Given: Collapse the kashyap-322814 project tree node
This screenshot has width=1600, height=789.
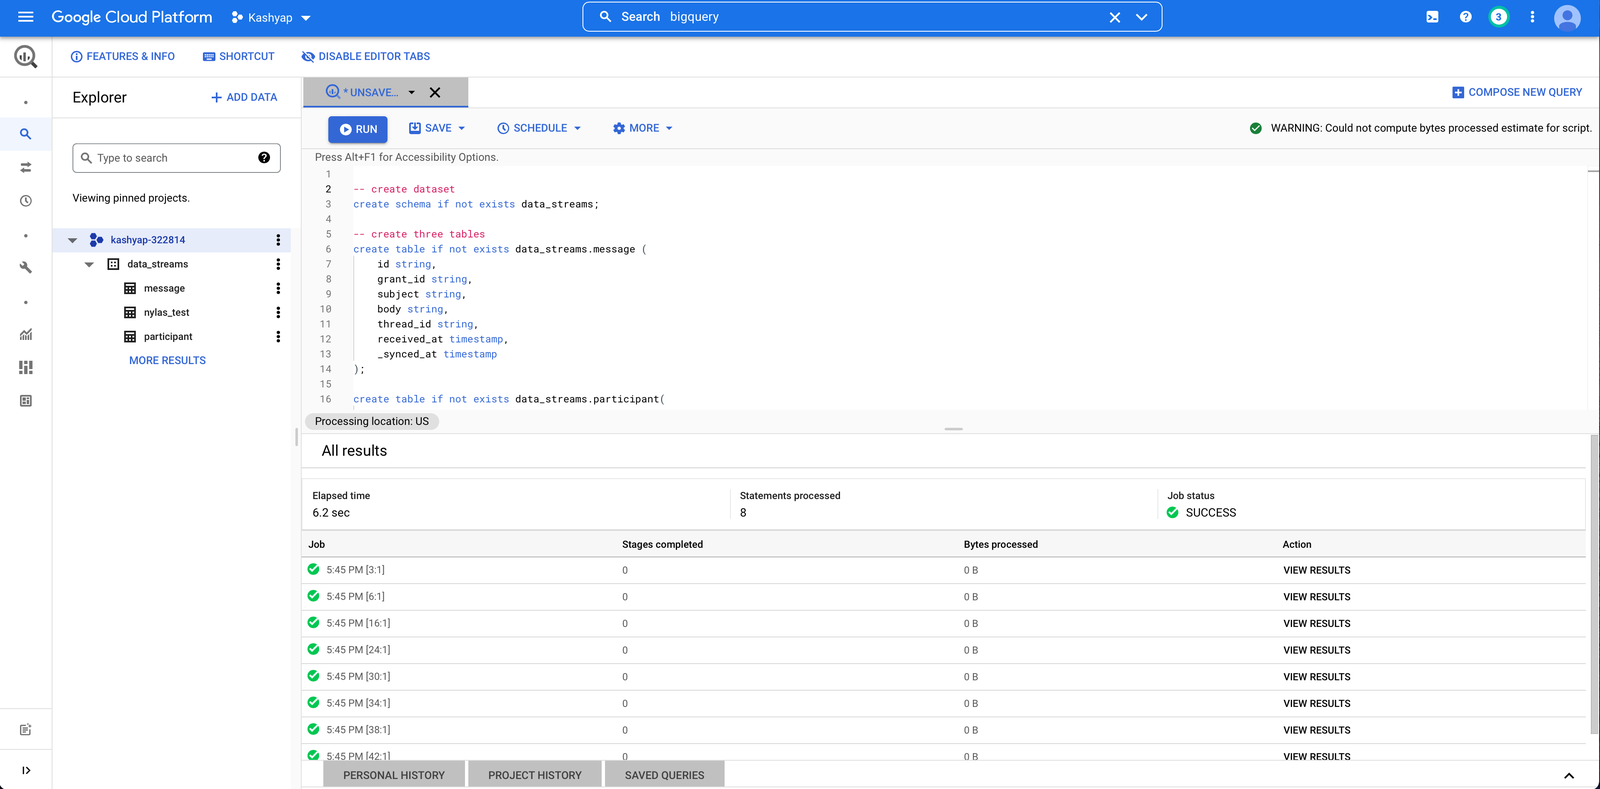Looking at the screenshot, I should [x=72, y=240].
